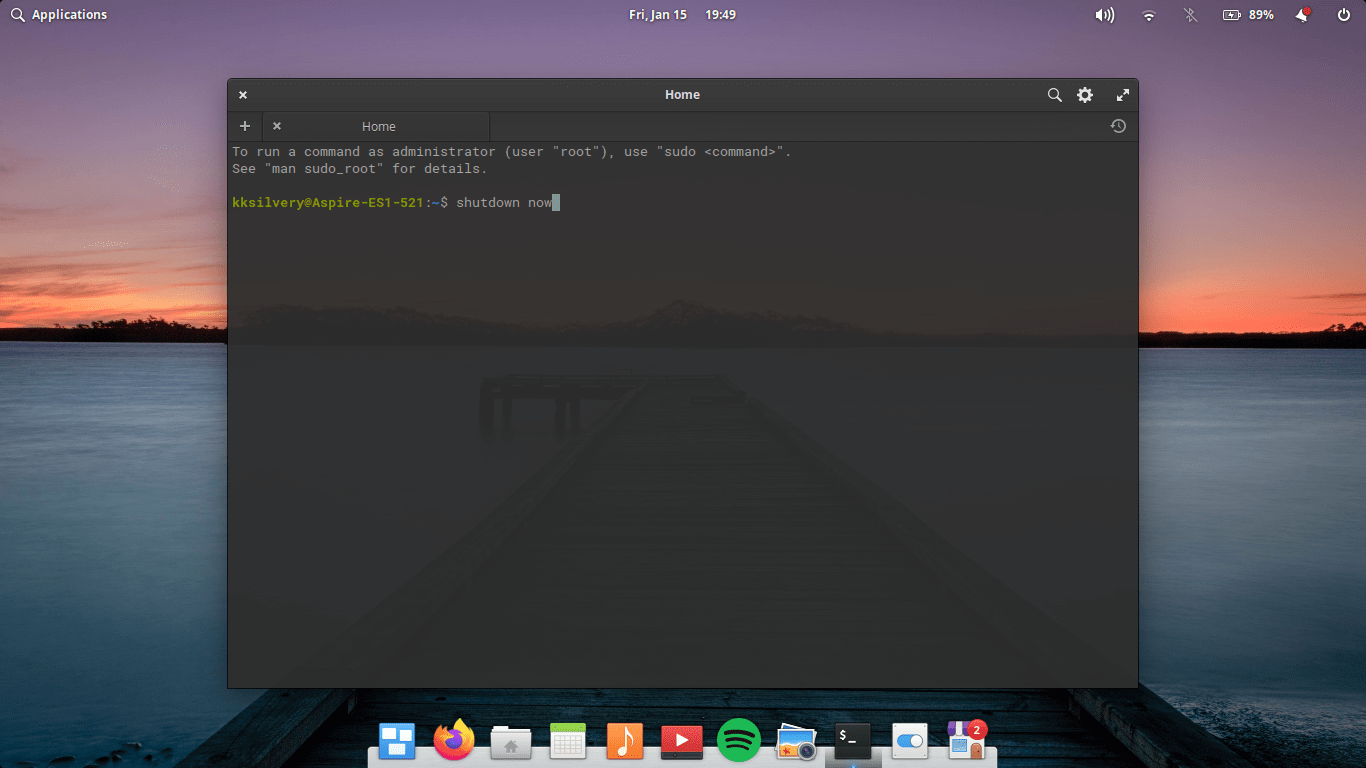Close the terminal window
This screenshot has width=1366, height=768.
243,95
